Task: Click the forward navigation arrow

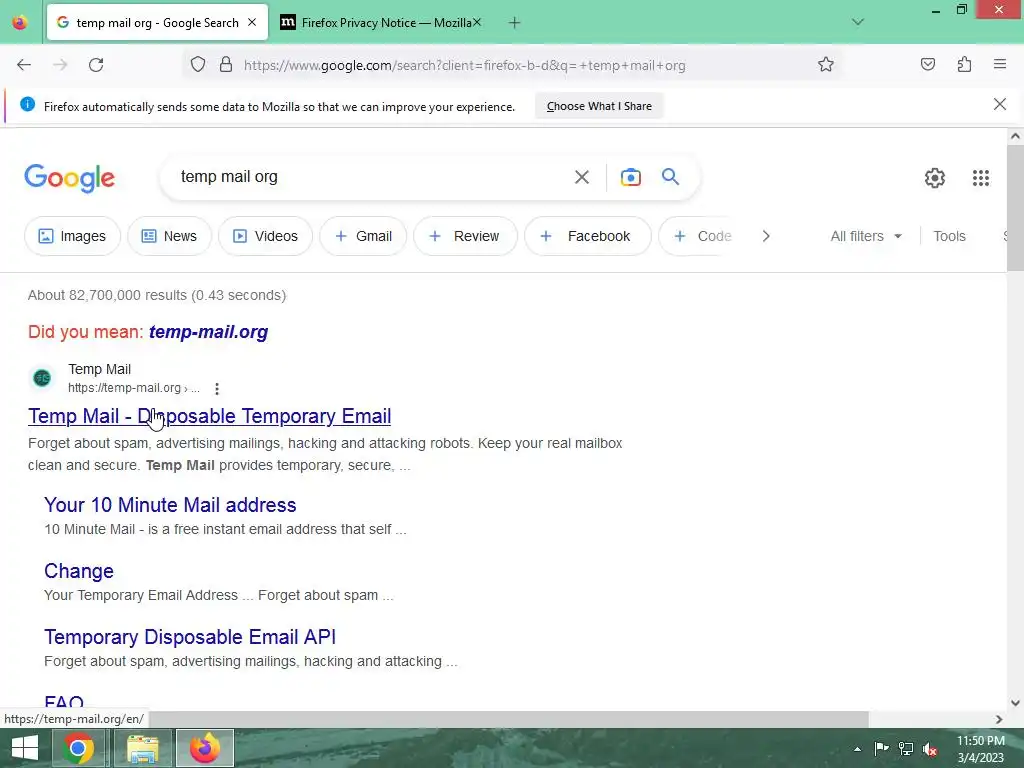Action: pos(60,65)
